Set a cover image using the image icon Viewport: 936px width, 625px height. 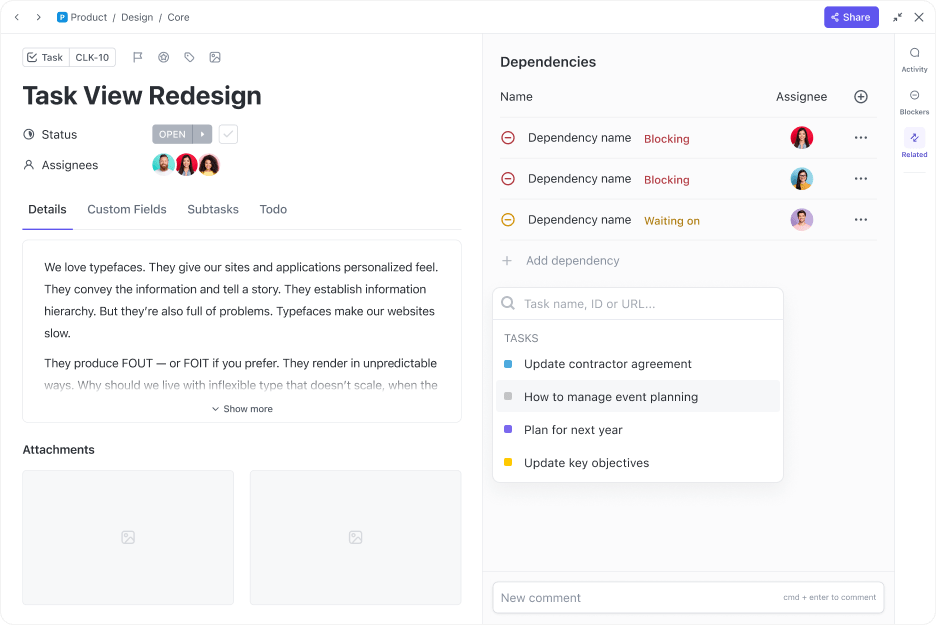215,57
